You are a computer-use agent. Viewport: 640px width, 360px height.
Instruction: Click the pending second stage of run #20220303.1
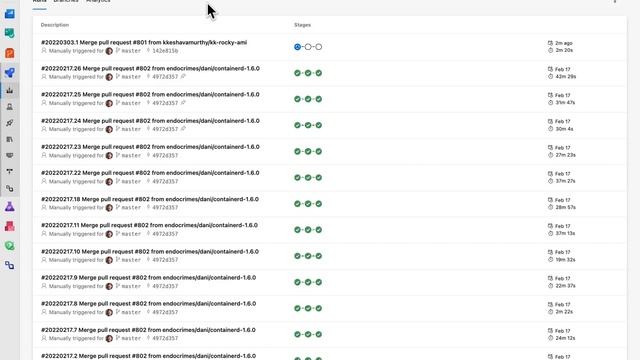click(308, 47)
